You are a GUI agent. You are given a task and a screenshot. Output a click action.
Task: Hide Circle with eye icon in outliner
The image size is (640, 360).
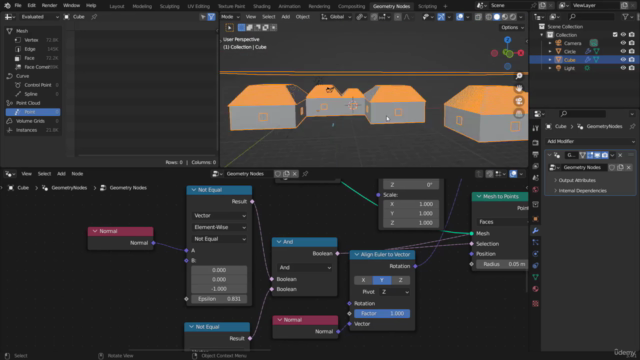(x=623, y=51)
